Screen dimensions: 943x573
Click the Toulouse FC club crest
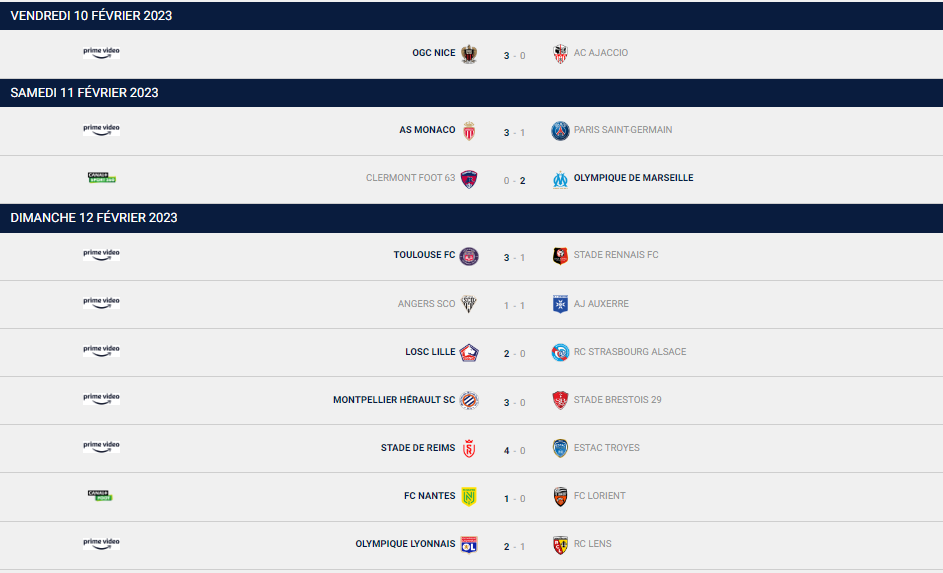pyautogui.click(x=469, y=256)
